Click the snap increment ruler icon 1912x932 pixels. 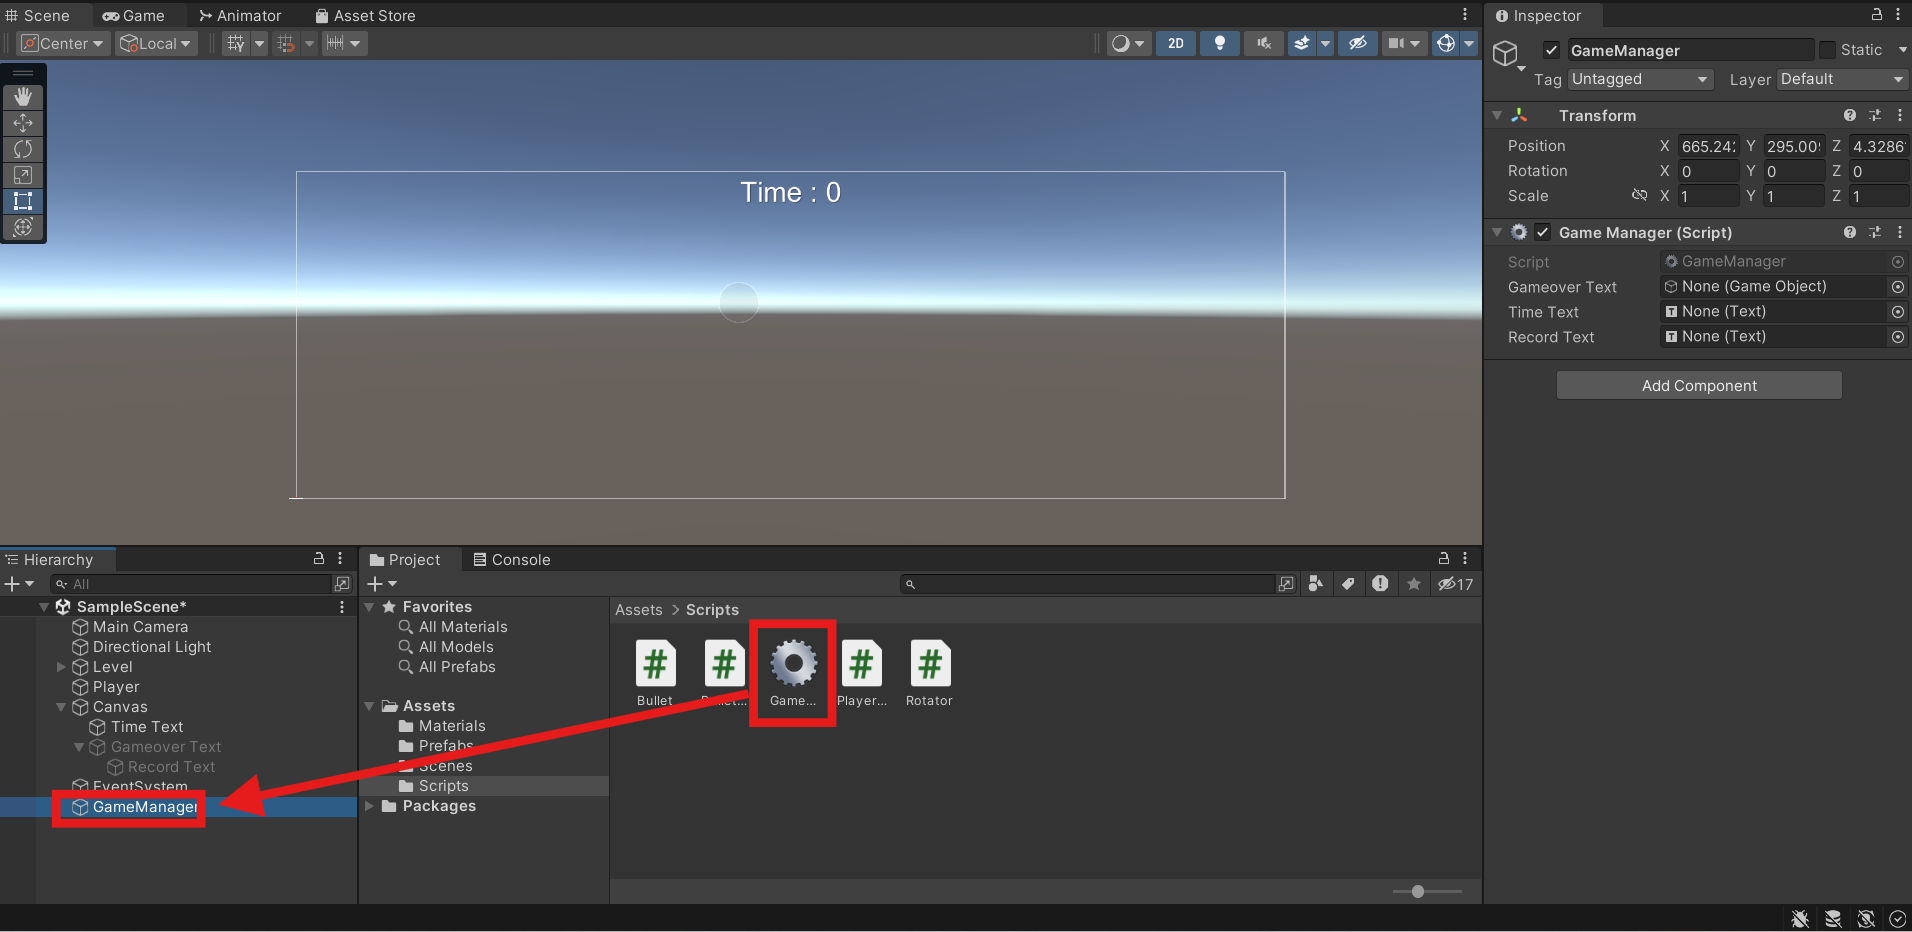(335, 43)
